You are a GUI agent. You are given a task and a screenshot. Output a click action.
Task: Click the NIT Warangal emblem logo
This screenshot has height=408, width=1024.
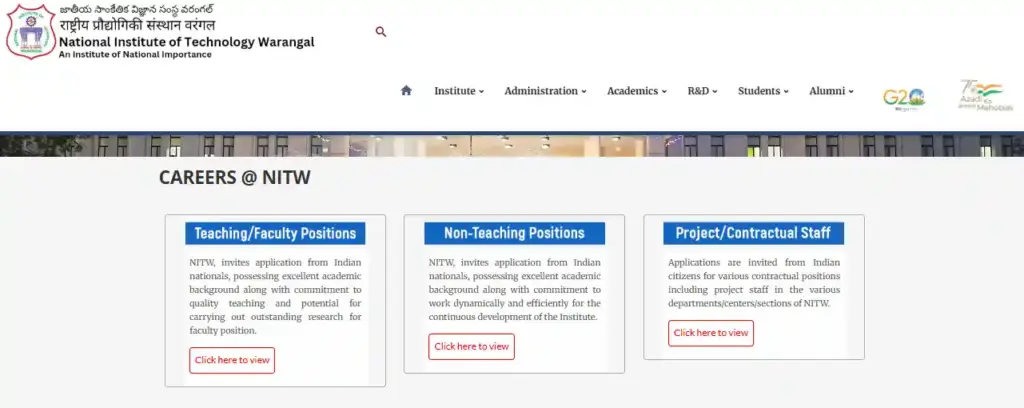tap(30, 32)
